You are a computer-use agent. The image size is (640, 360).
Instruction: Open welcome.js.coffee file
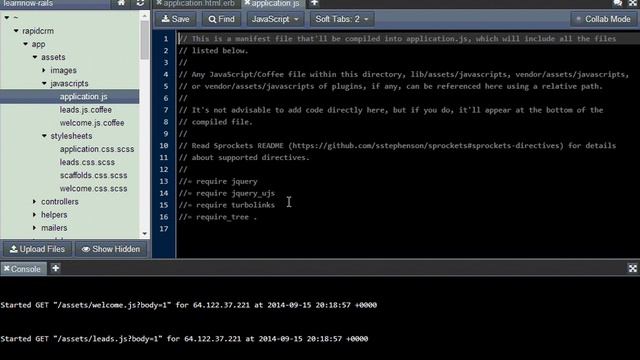pos(92,123)
